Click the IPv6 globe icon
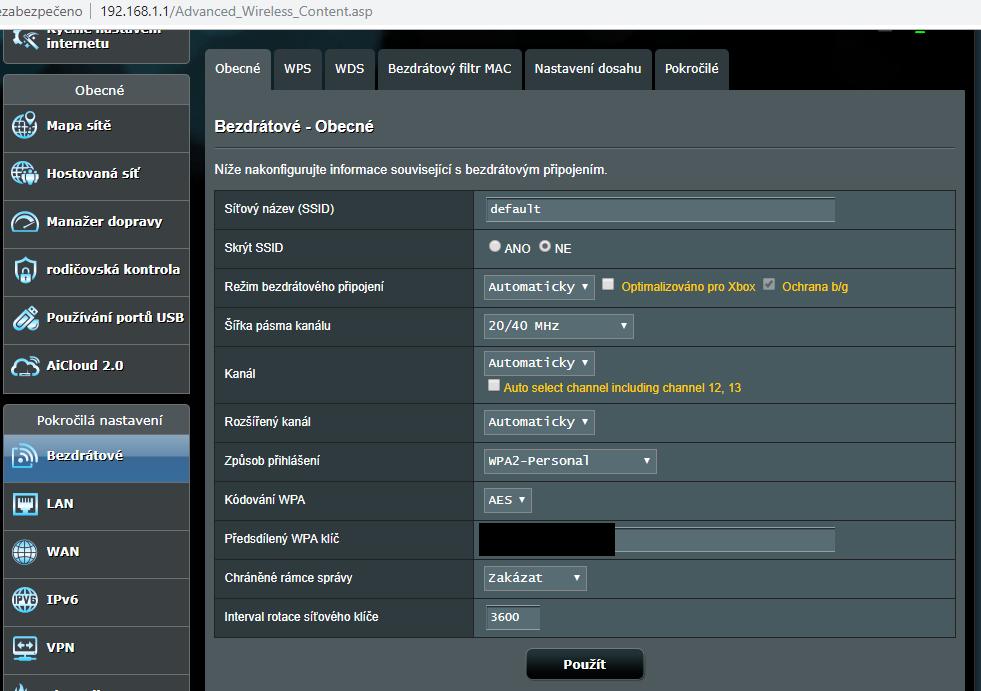 [x=24, y=600]
